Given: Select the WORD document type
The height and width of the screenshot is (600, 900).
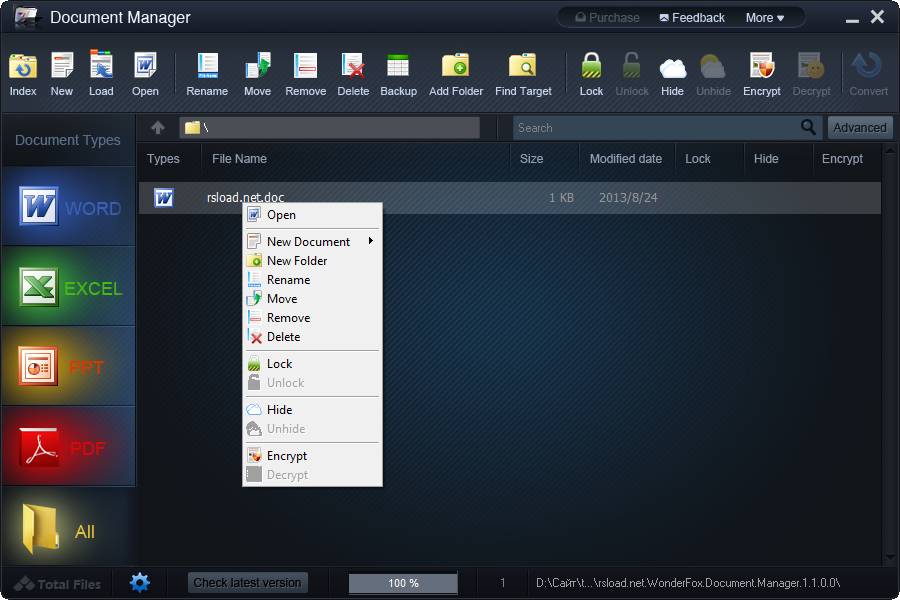Looking at the screenshot, I should click(68, 207).
